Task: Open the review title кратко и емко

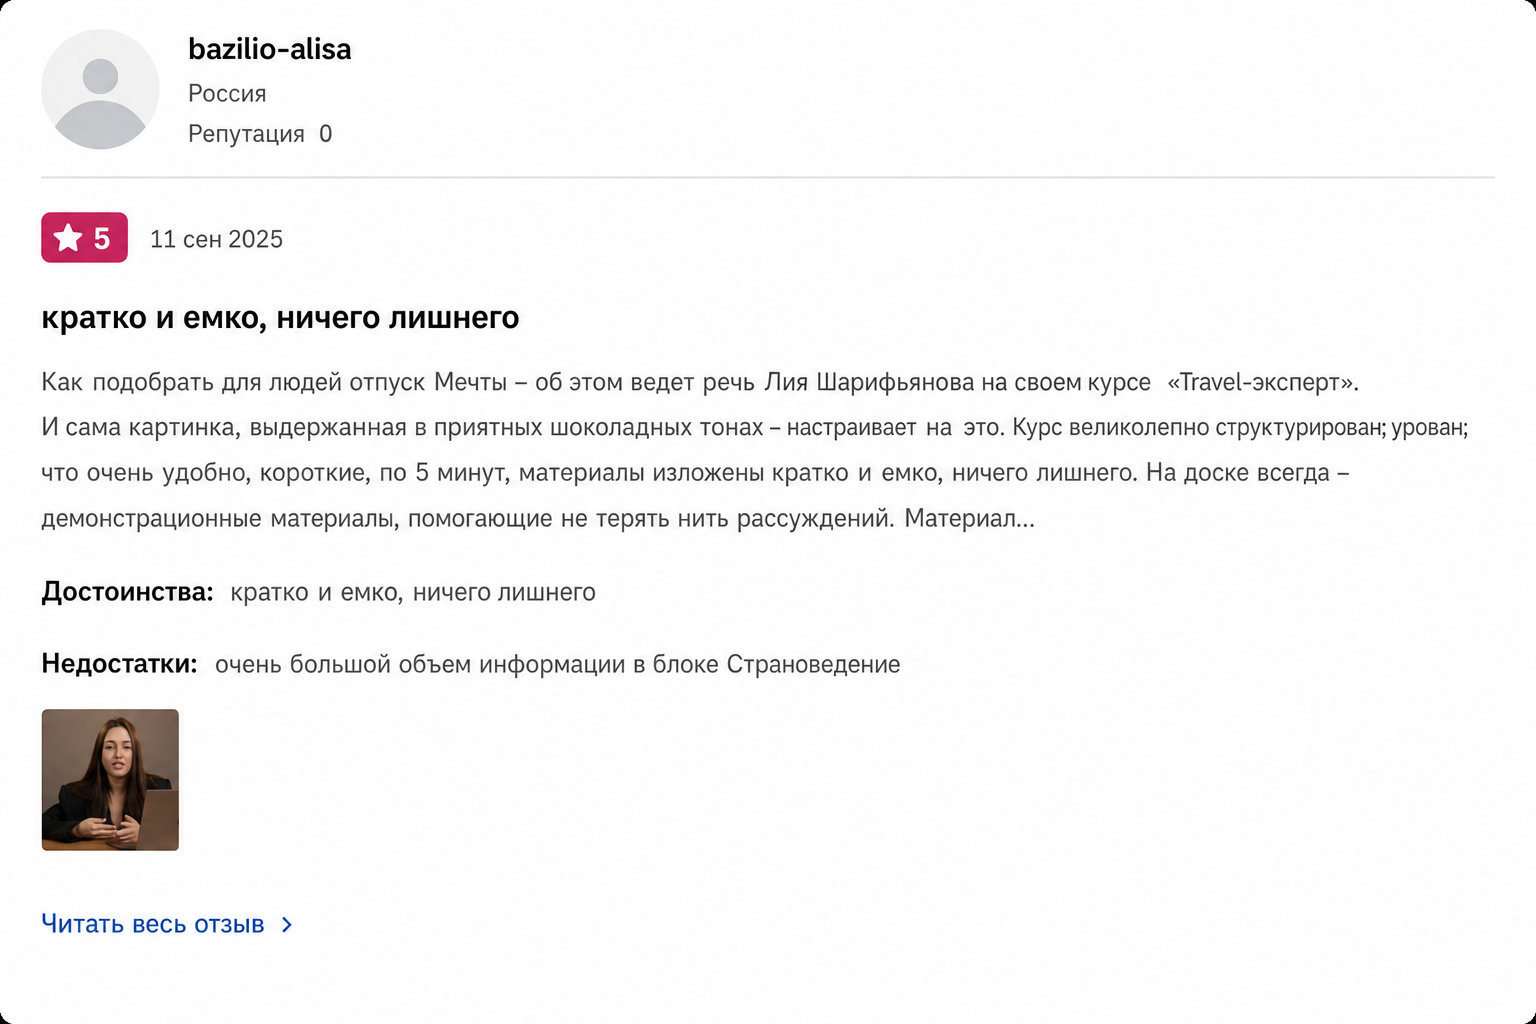Action: tap(280, 317)
